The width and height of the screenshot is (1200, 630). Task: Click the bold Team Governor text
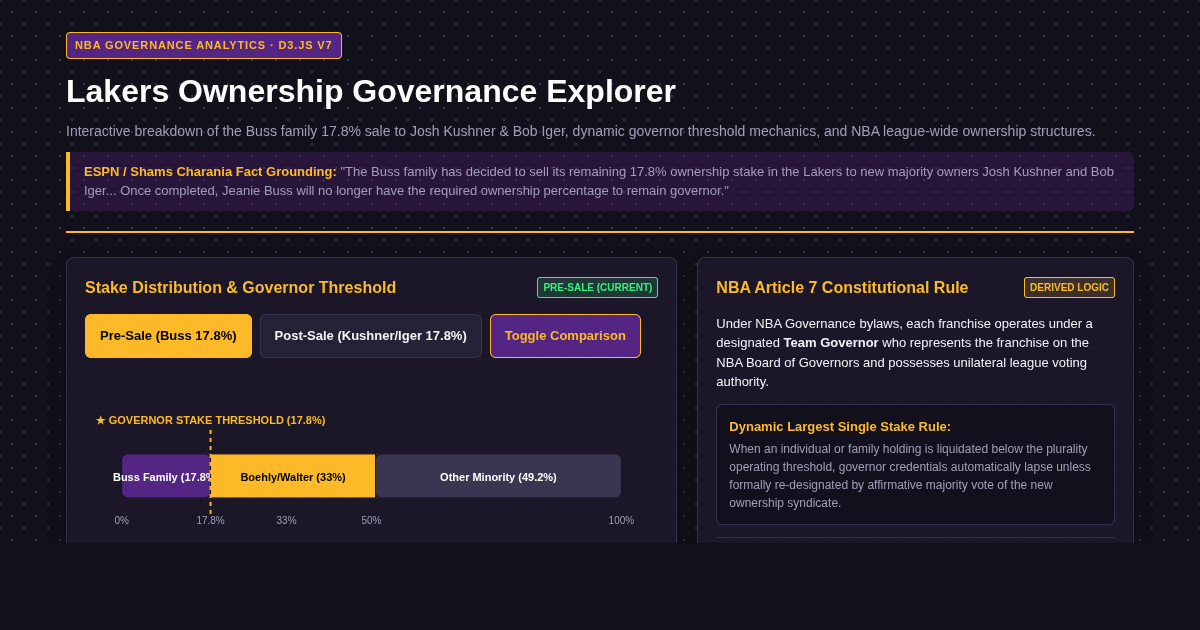click(x=831, y=343)
